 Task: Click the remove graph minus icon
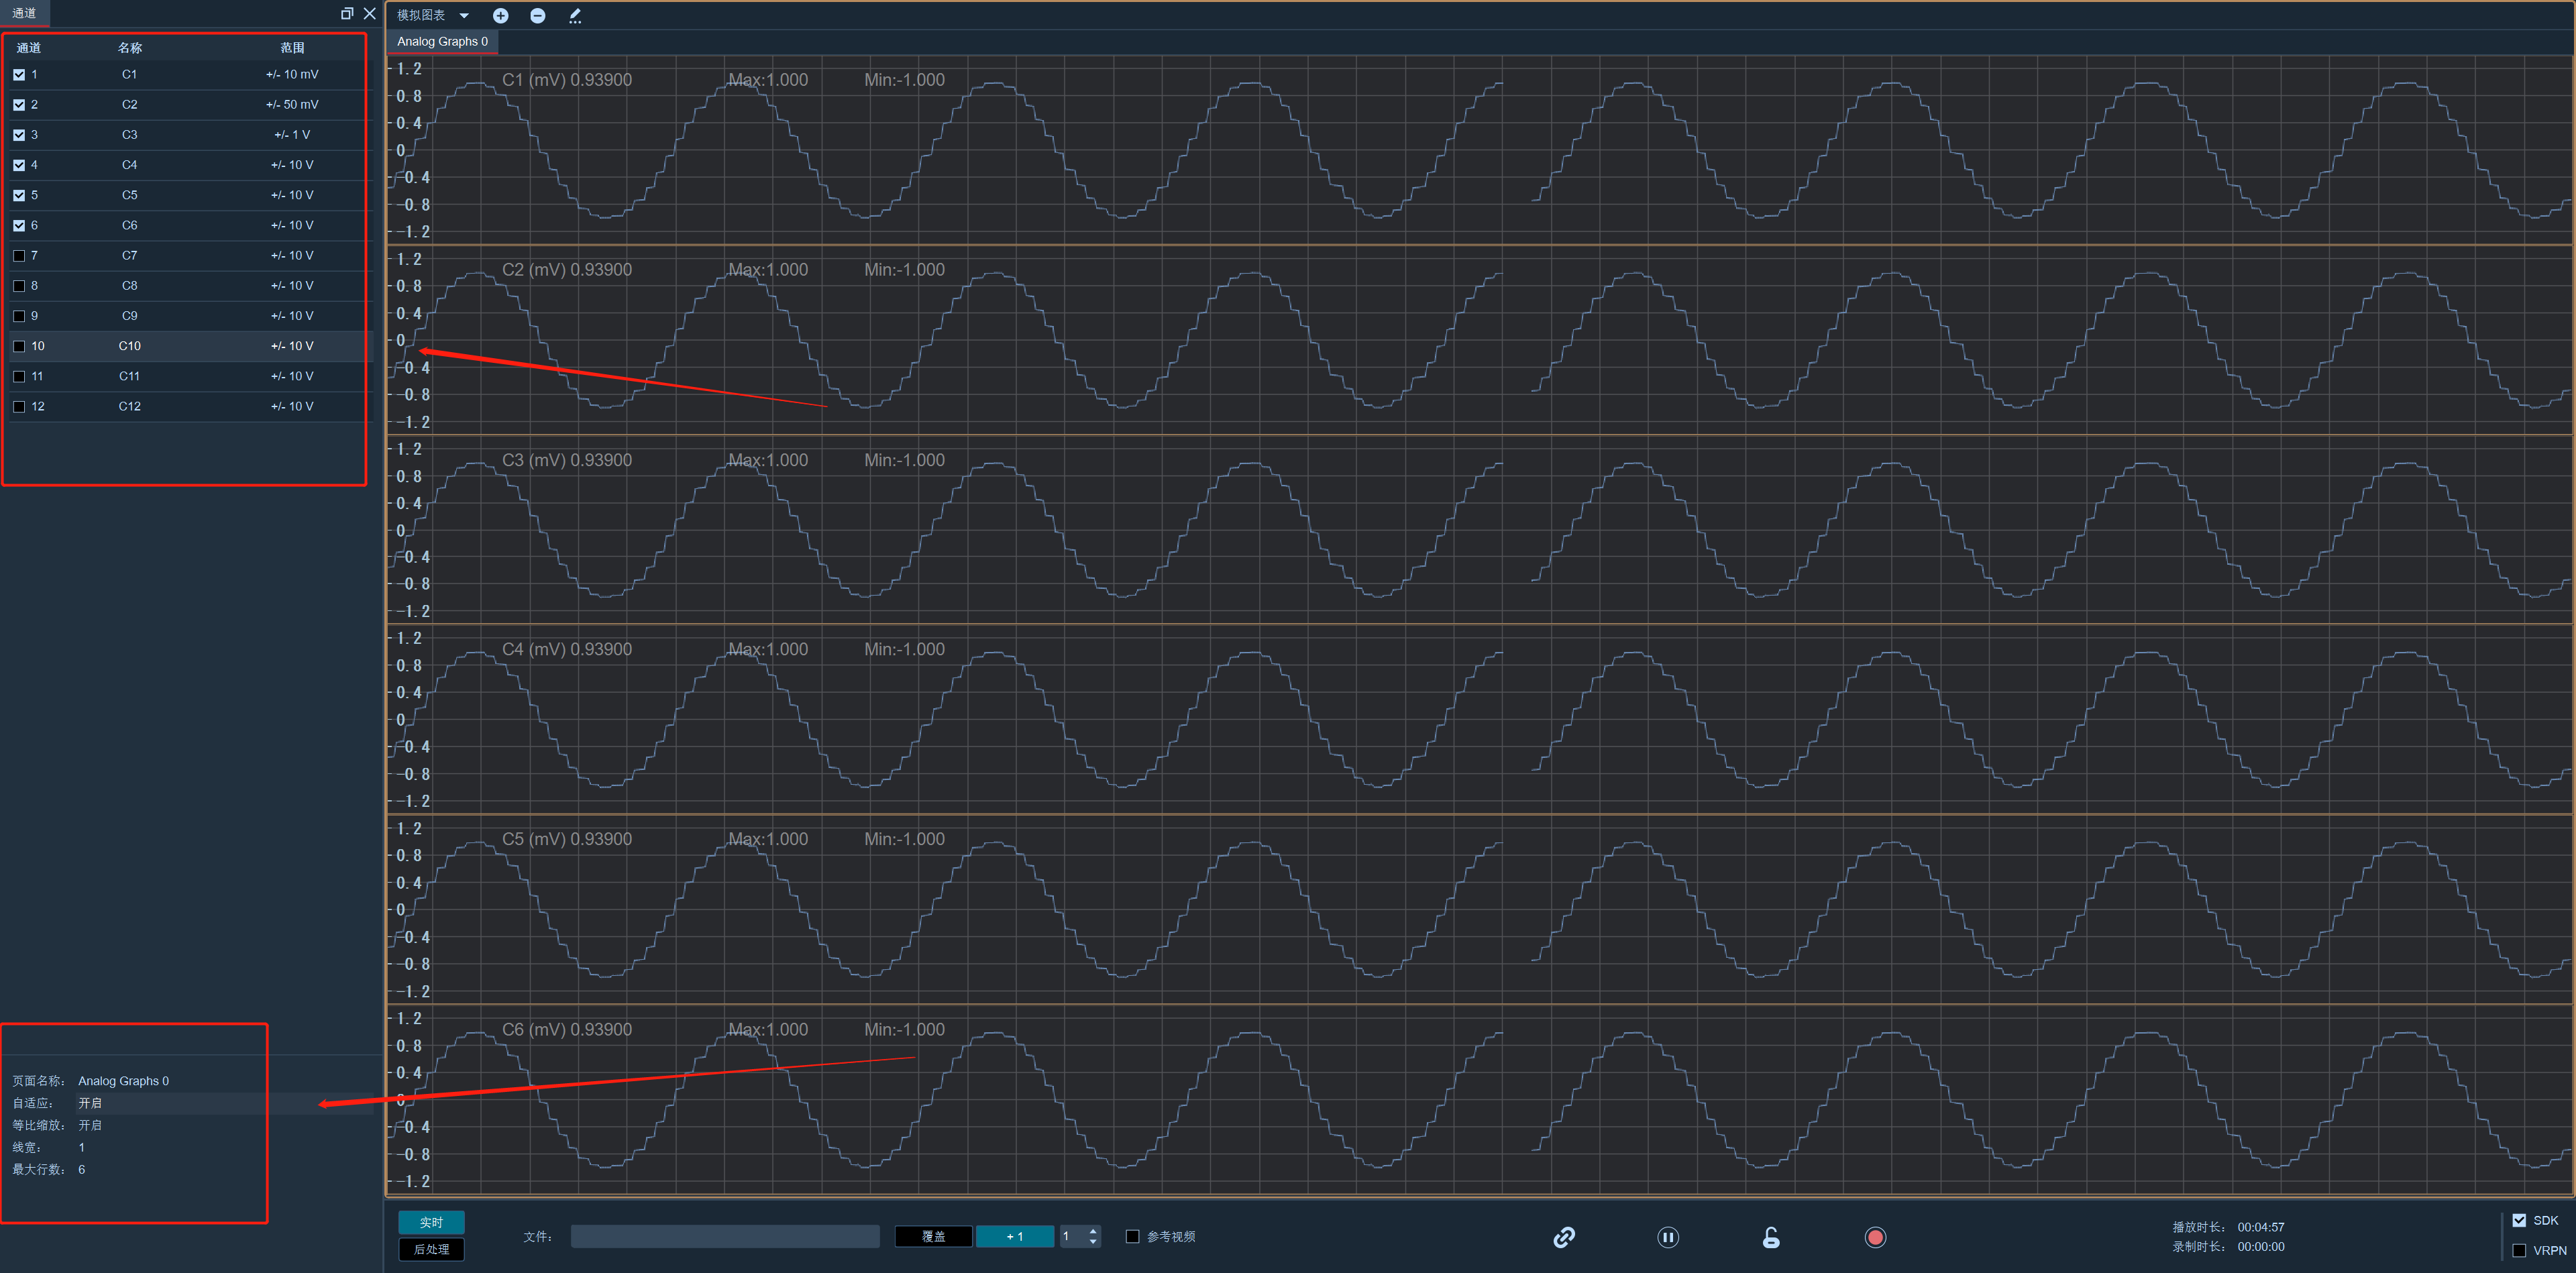(x=538, y=15)
